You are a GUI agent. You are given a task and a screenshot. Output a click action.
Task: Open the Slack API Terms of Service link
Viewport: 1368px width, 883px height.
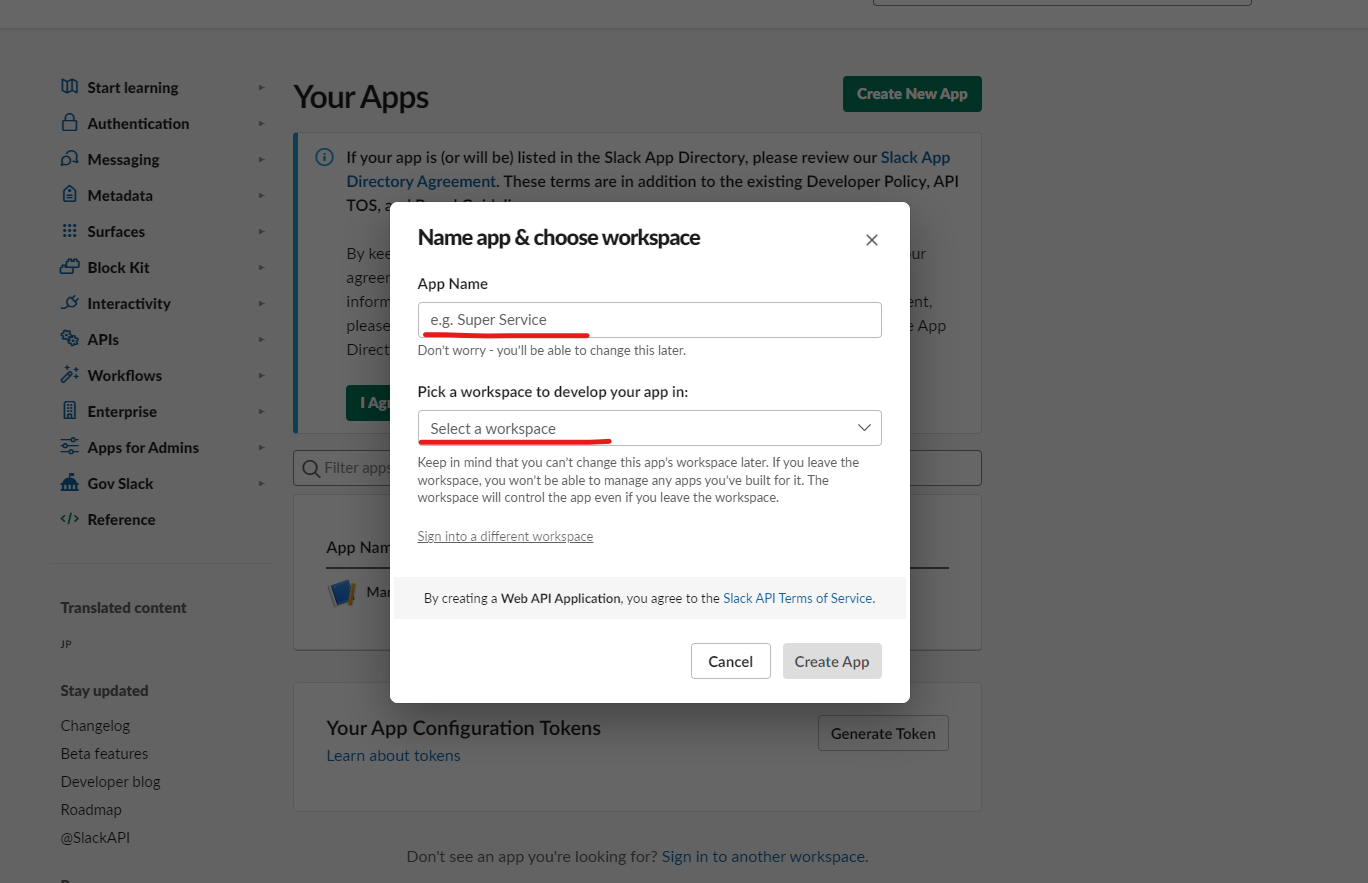click(798, 598)
